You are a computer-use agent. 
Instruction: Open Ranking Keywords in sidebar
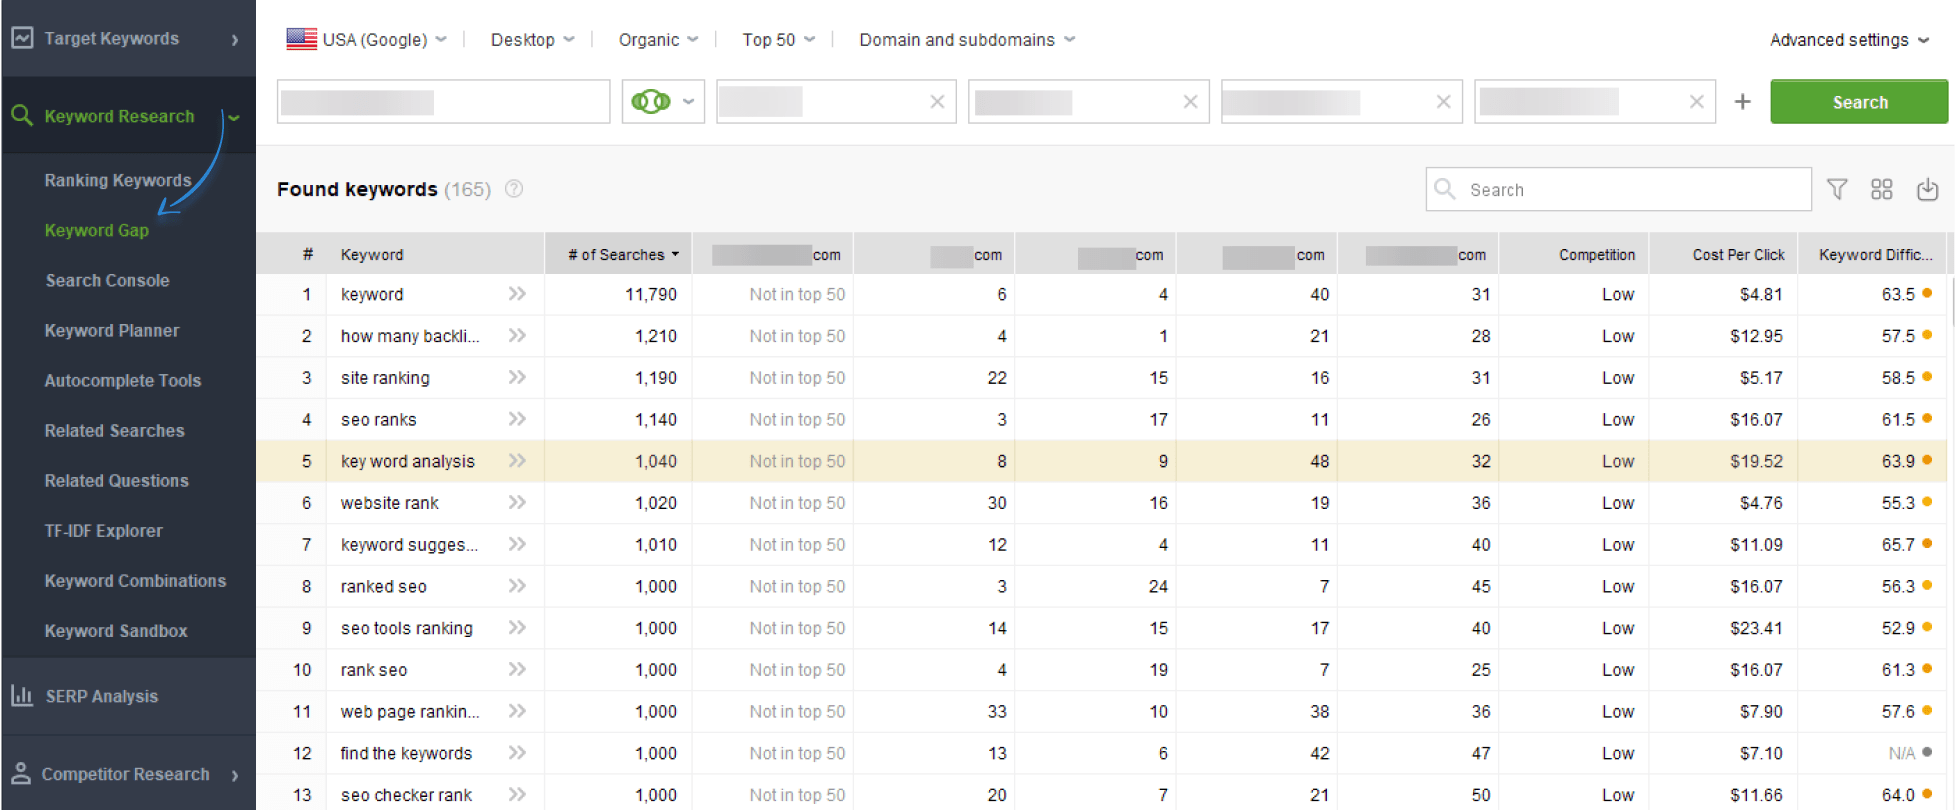coord(118,180)
